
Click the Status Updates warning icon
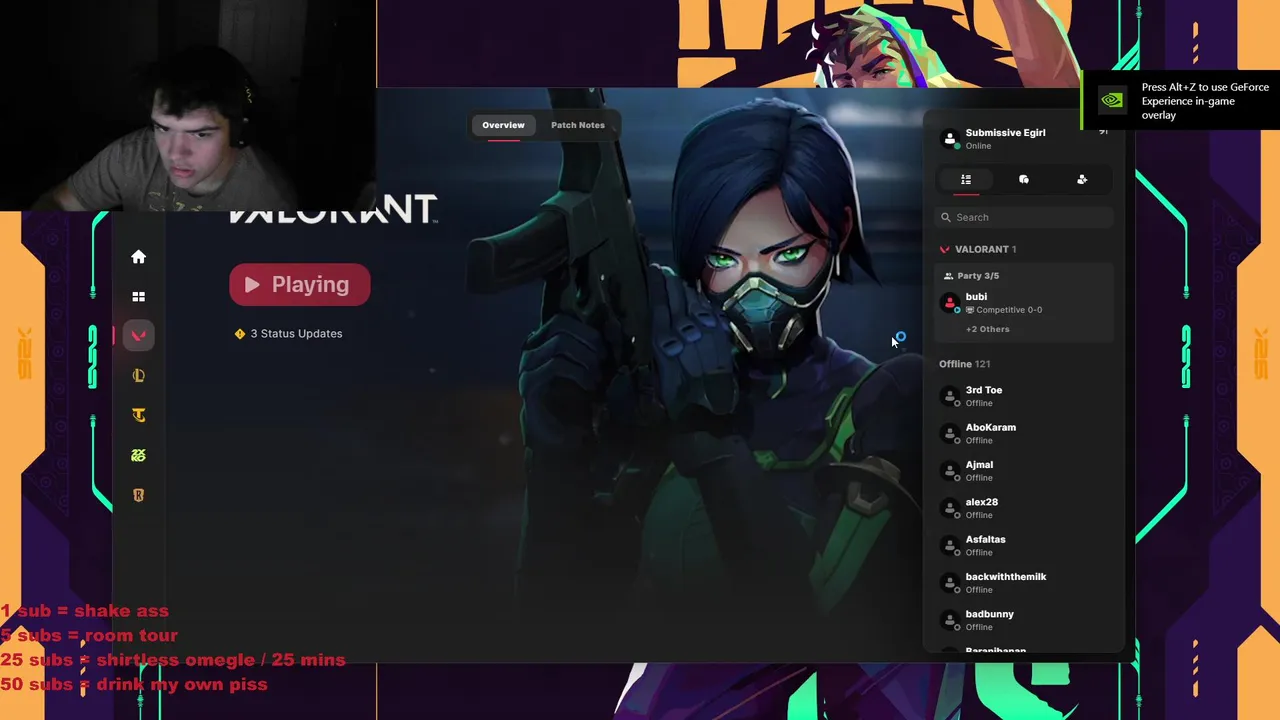coord(240,334)
